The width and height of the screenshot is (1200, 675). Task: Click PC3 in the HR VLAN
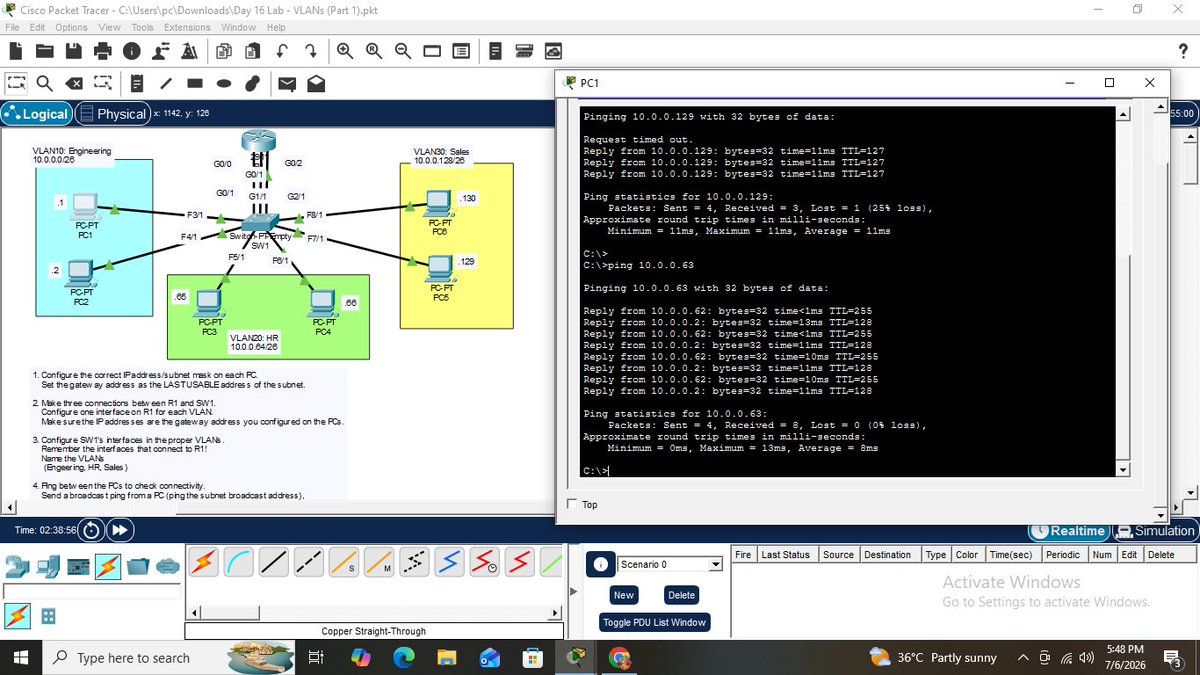tap(208, 301)
